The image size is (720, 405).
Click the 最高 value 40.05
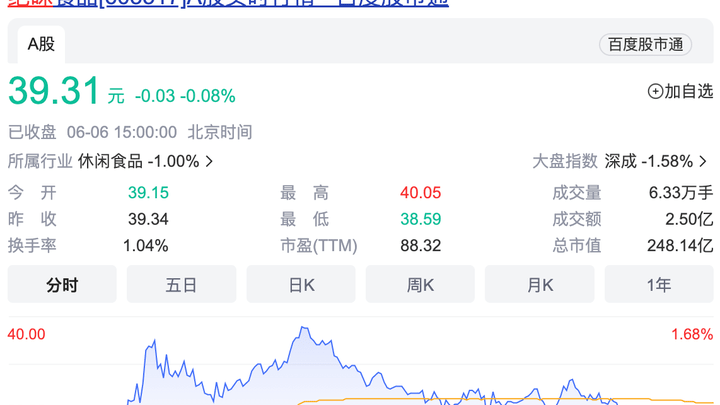coord(421,192)
